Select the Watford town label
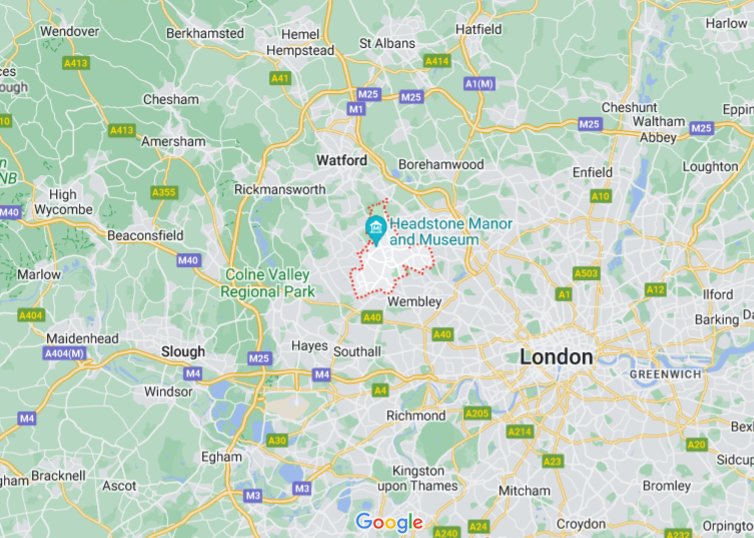The image size is (754, 538). coord(342,160)
